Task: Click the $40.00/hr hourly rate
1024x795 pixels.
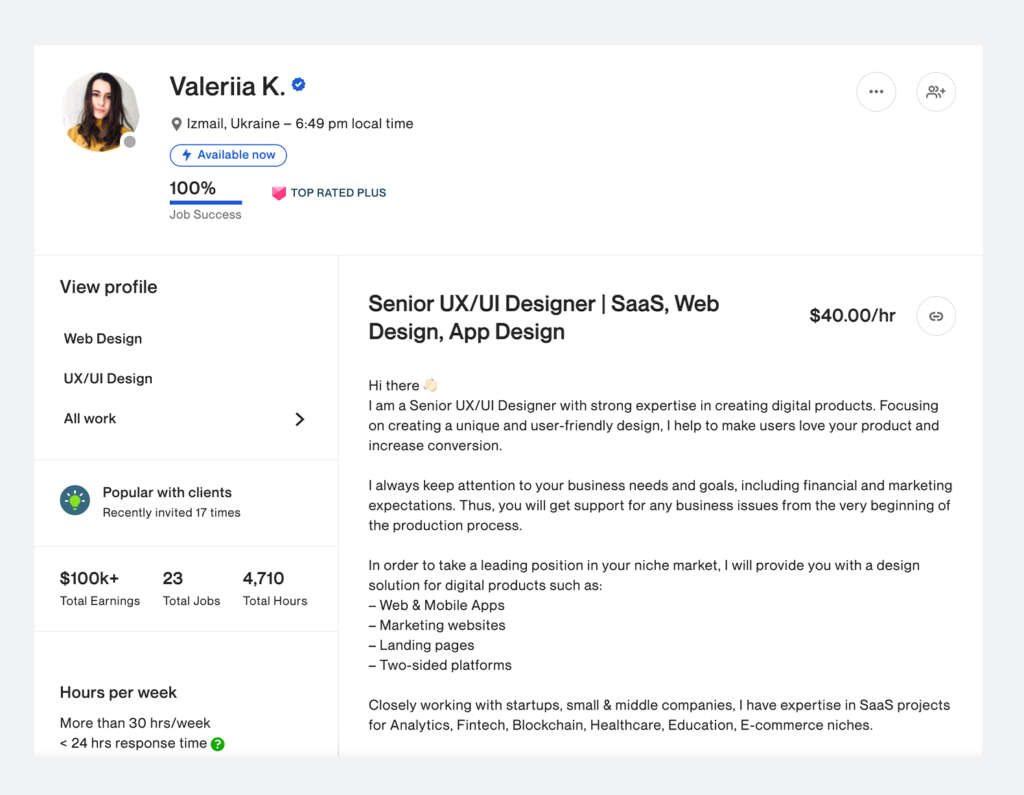Action: coord(852,316)
